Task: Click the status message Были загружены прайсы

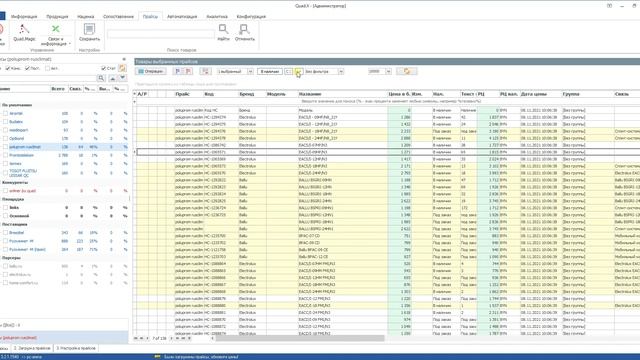Action: 201,357
